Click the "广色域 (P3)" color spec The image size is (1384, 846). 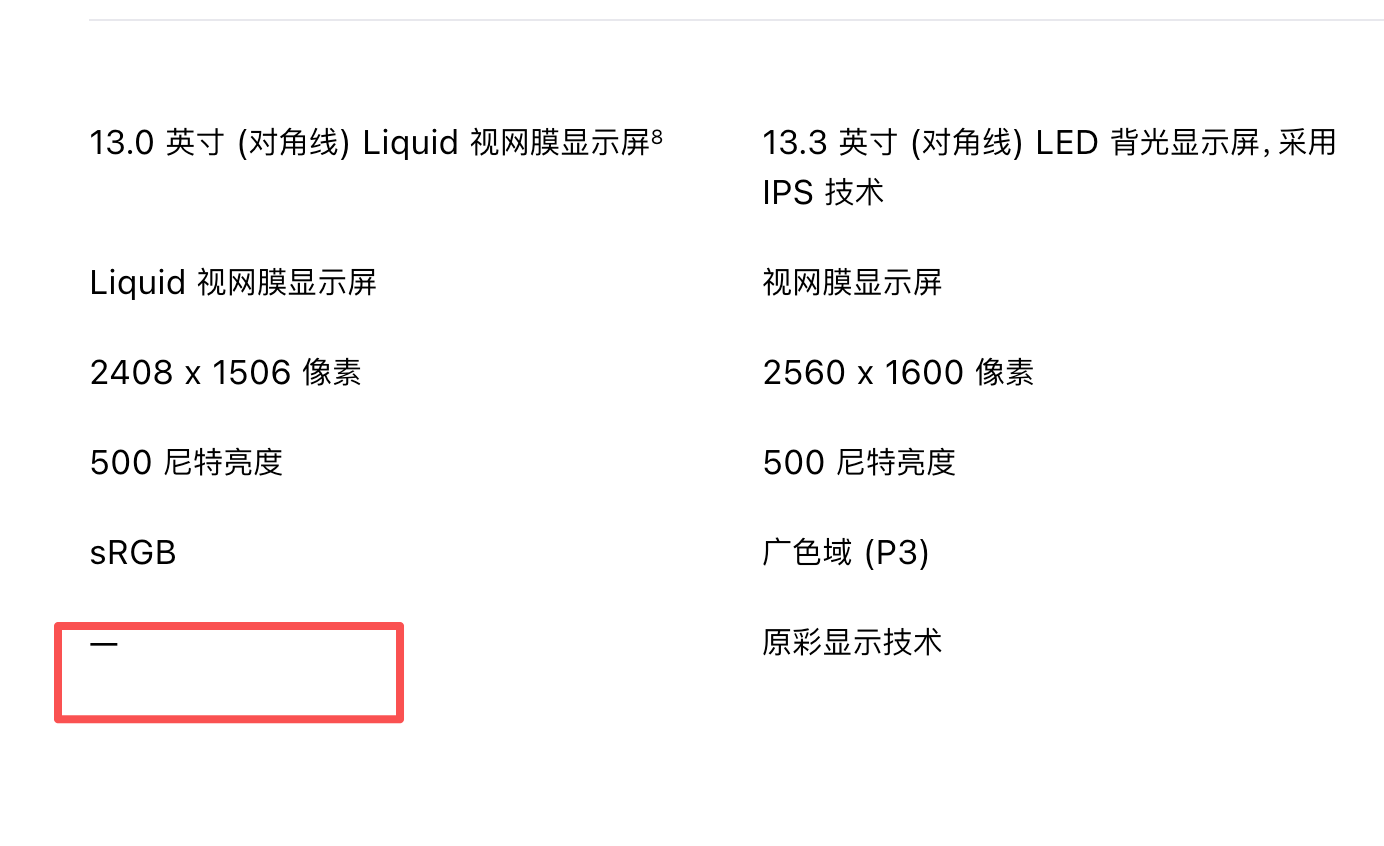845,553
